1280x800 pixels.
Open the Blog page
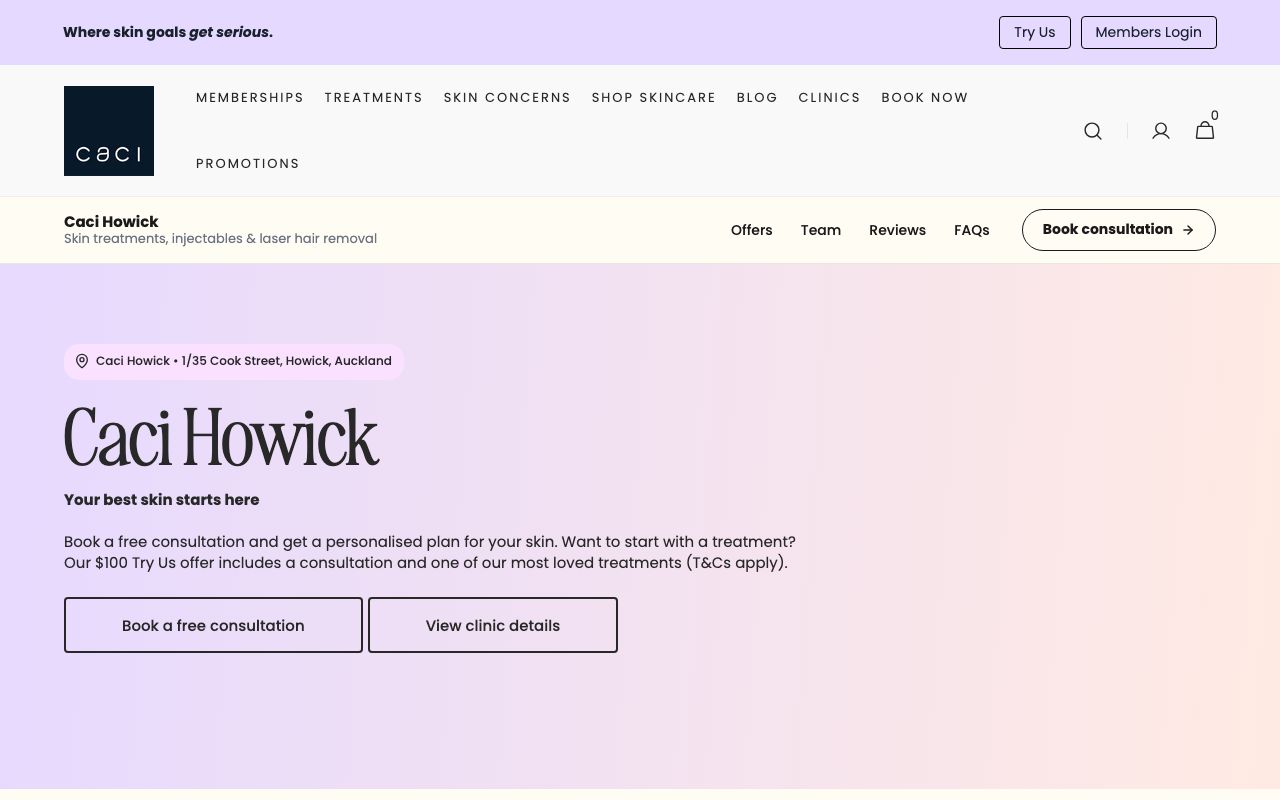click(757, 98)
